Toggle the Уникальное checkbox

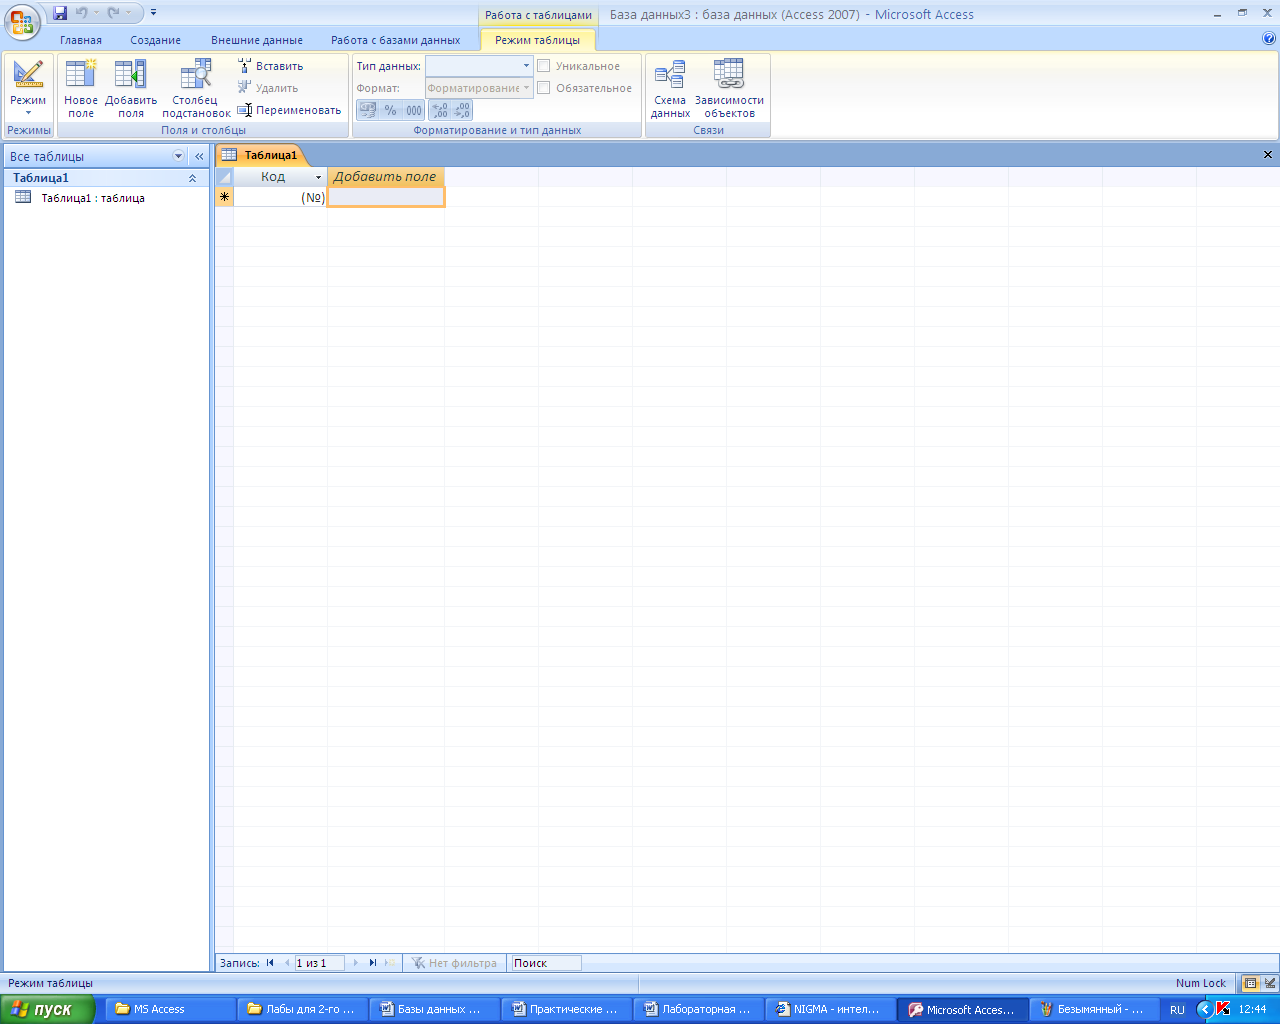(x=544, y=66)
